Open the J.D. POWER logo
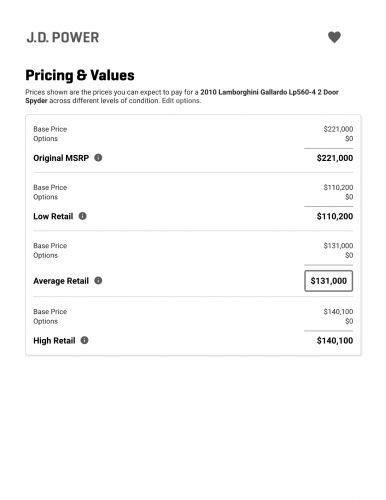Viewport: 386px width, 500px height. 63,37
